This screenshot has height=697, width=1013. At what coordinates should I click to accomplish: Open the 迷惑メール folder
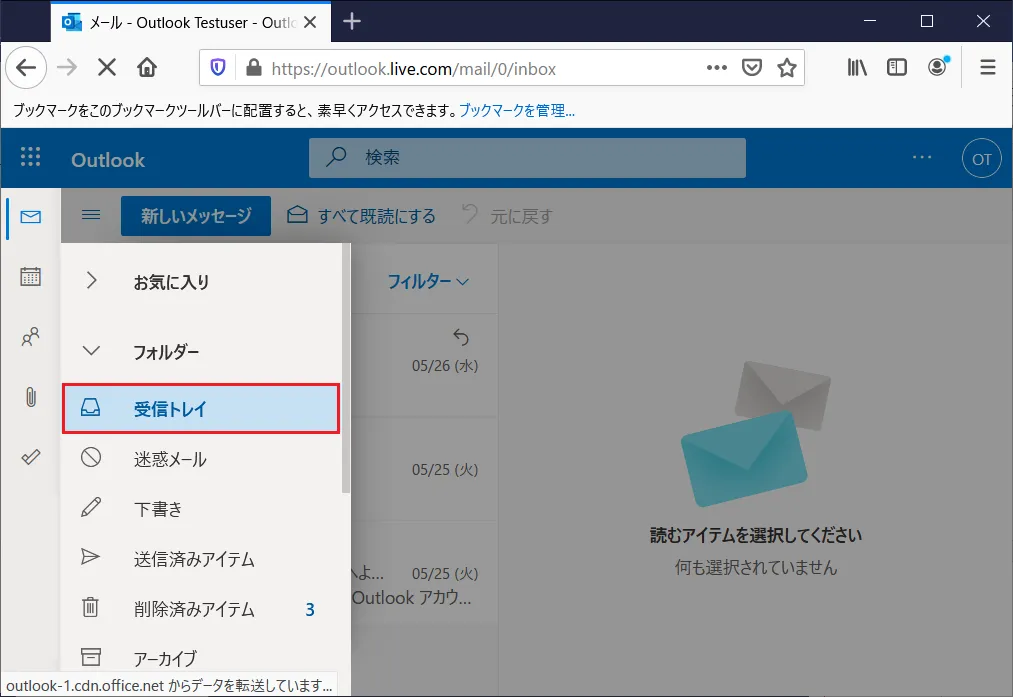point(201,459)
